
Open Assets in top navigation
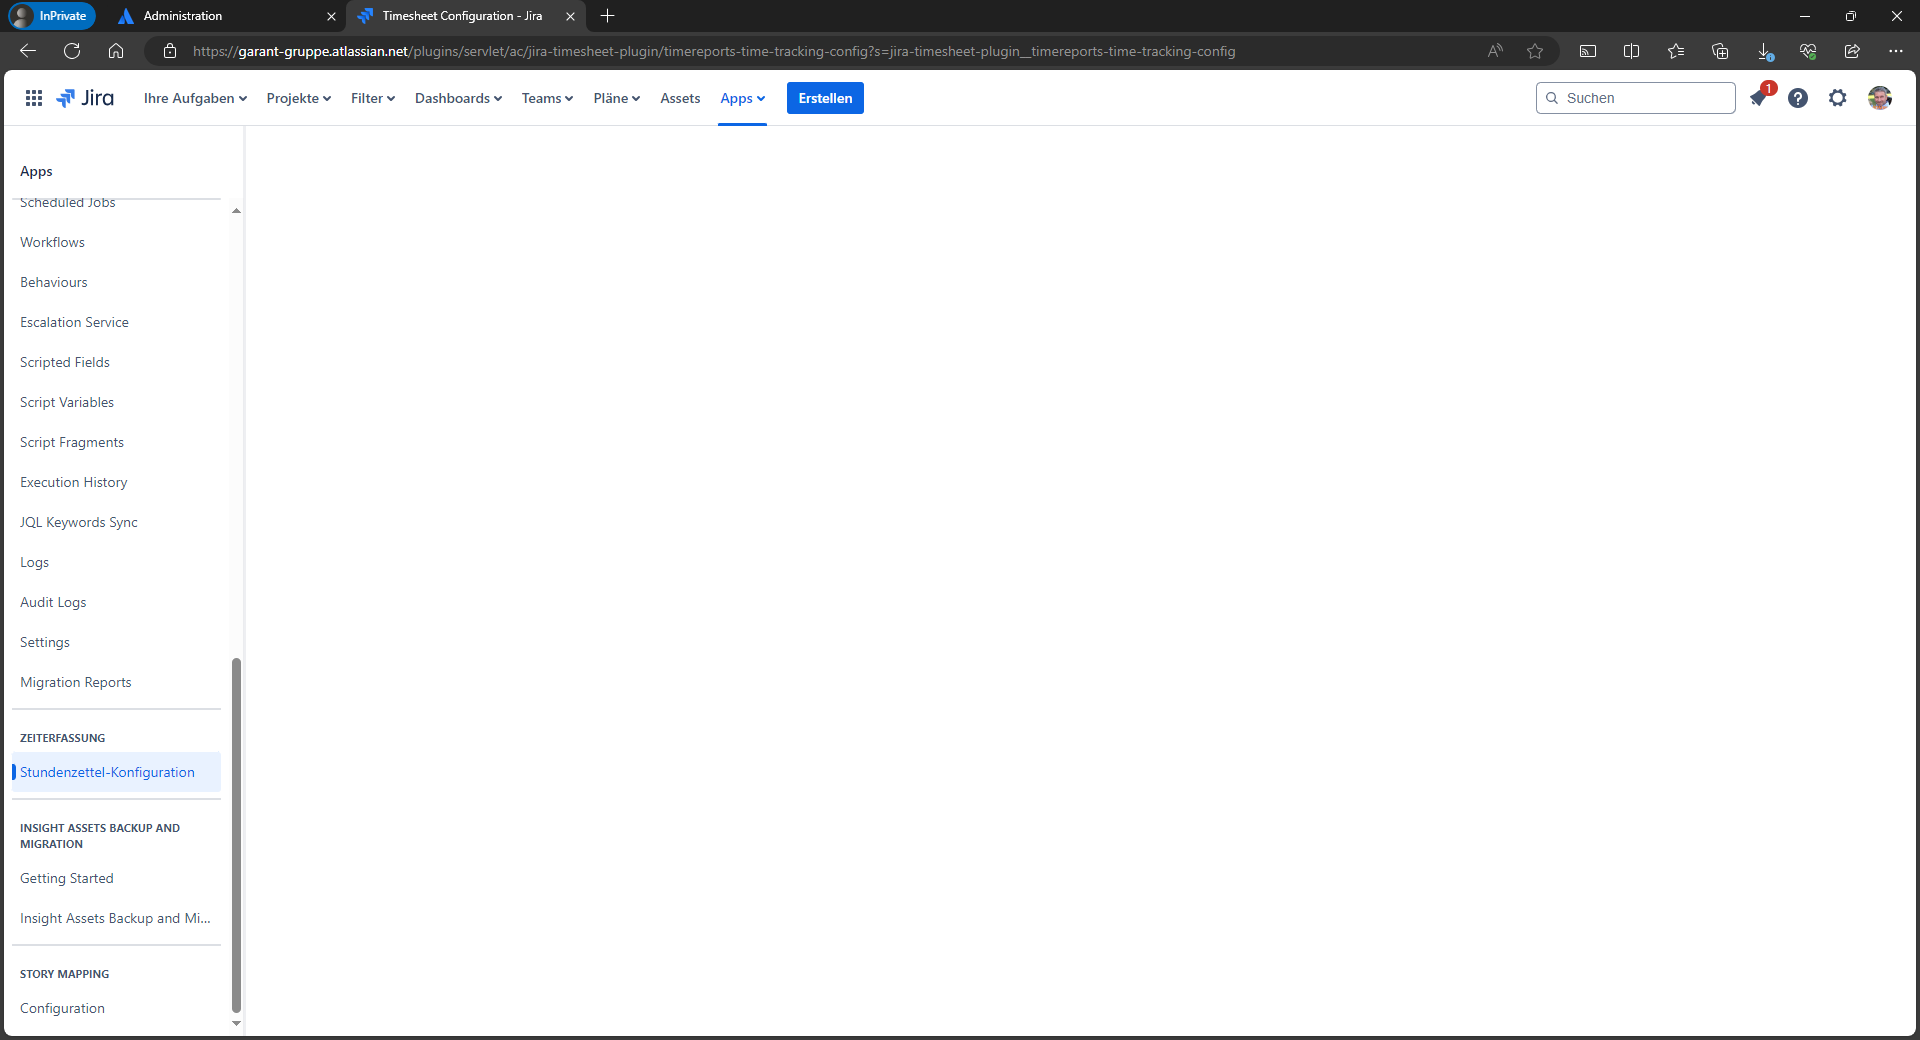click(x=680, y=98)
